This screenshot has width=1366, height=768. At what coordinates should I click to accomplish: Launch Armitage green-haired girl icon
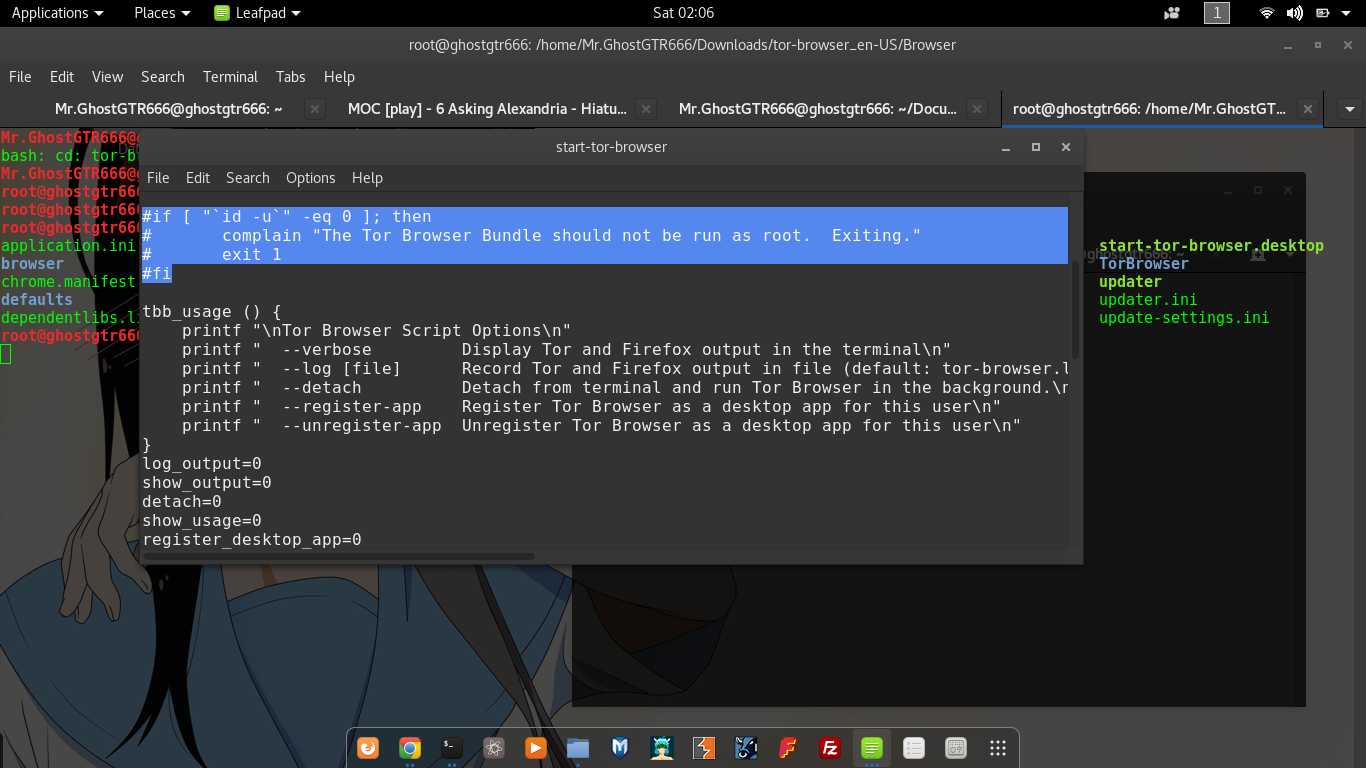point(662,747)
